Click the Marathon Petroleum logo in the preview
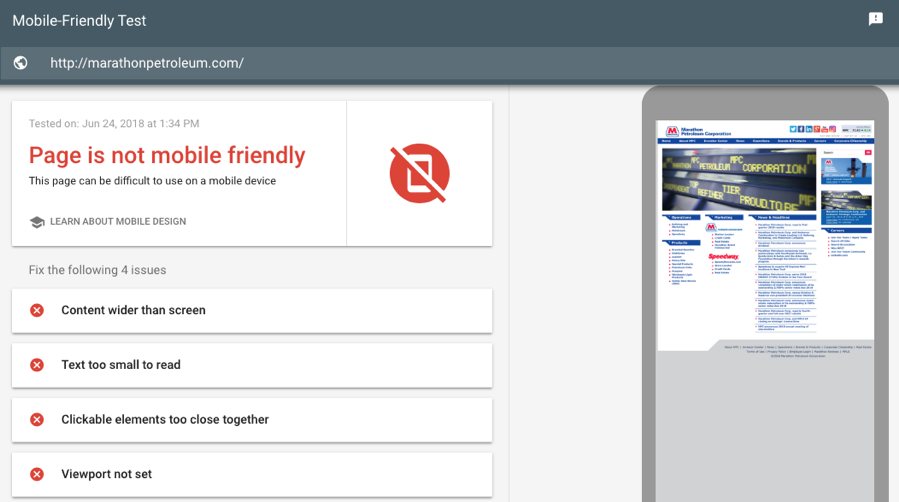Screen dimensions: 899x502 click(x=698, y=131)
